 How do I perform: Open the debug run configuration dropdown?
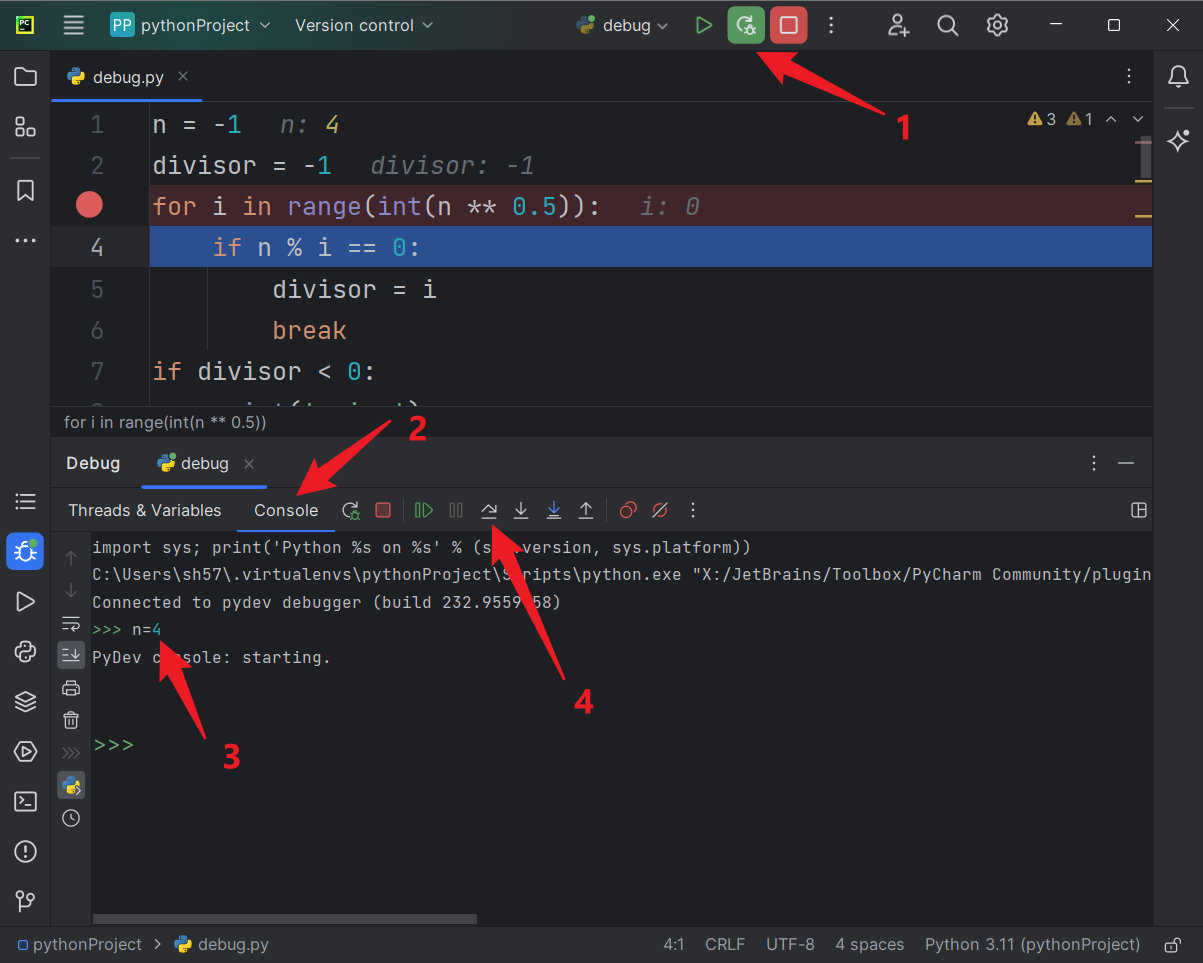[x=623, y=26]
